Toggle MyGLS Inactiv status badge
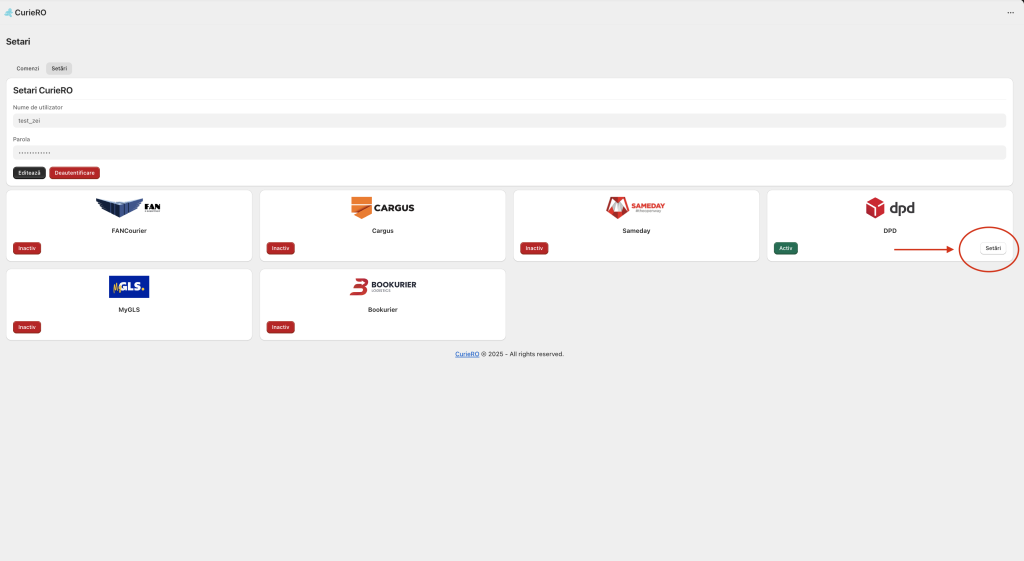Image resolution: width=1024 pixels, height=561 pixels. (x=27, y=327)
